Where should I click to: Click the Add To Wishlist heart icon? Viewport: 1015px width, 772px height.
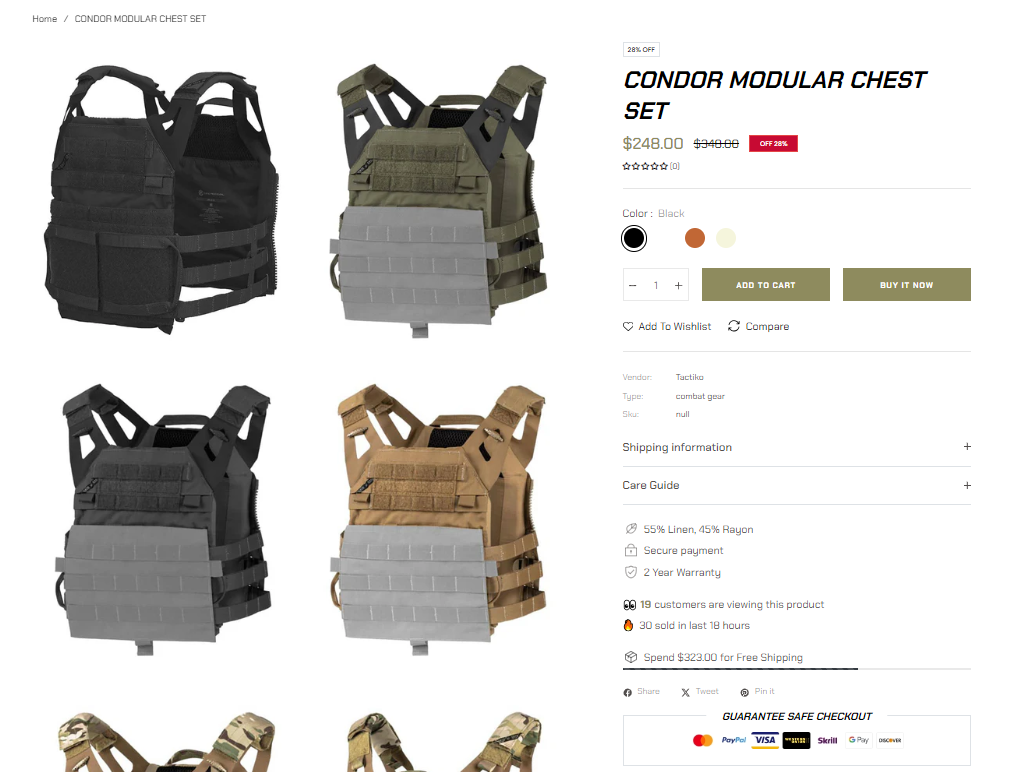[628, 326]
